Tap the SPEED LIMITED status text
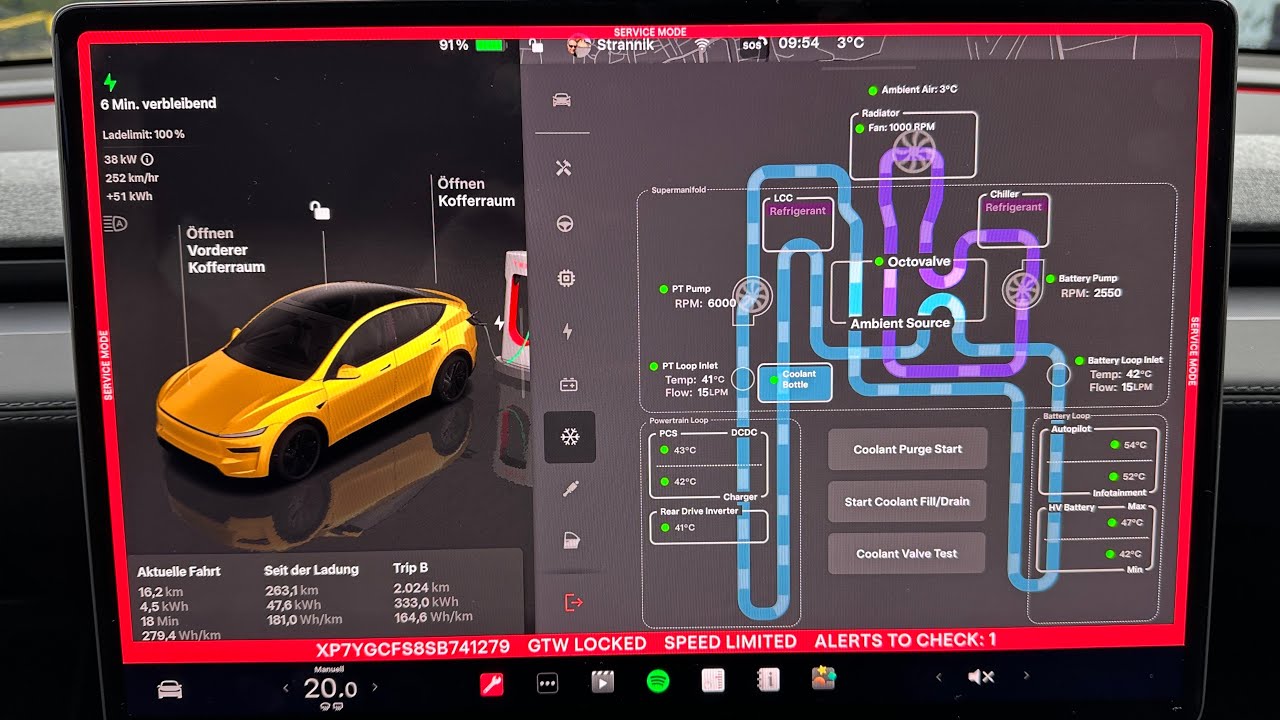The width and height of the screenshot is (1280, 720). pos(730,642)
